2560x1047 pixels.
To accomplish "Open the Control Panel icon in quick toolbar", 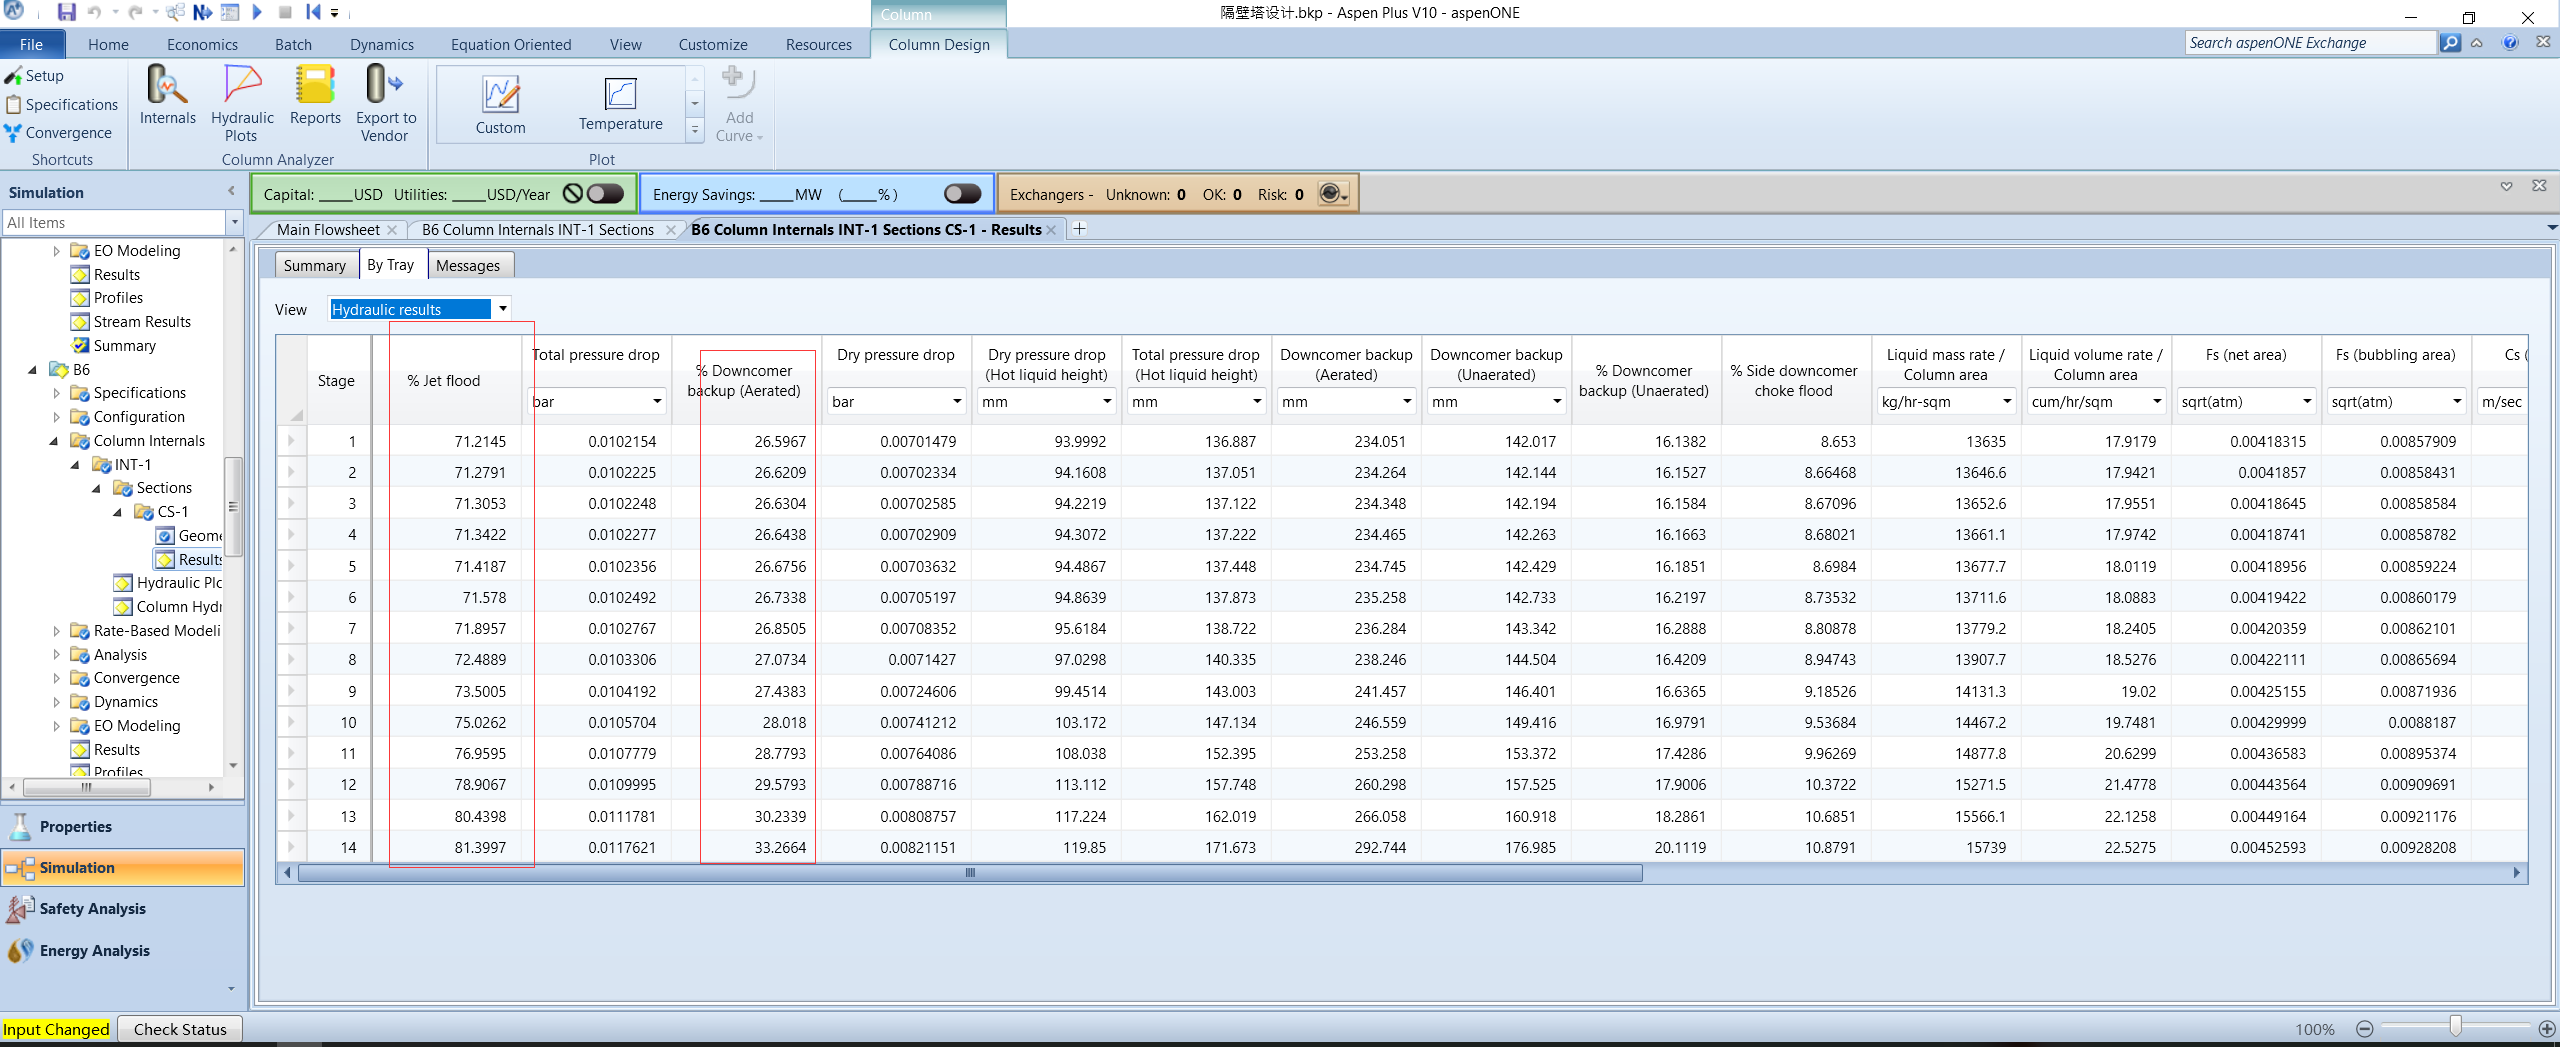I will pos(230,13).
